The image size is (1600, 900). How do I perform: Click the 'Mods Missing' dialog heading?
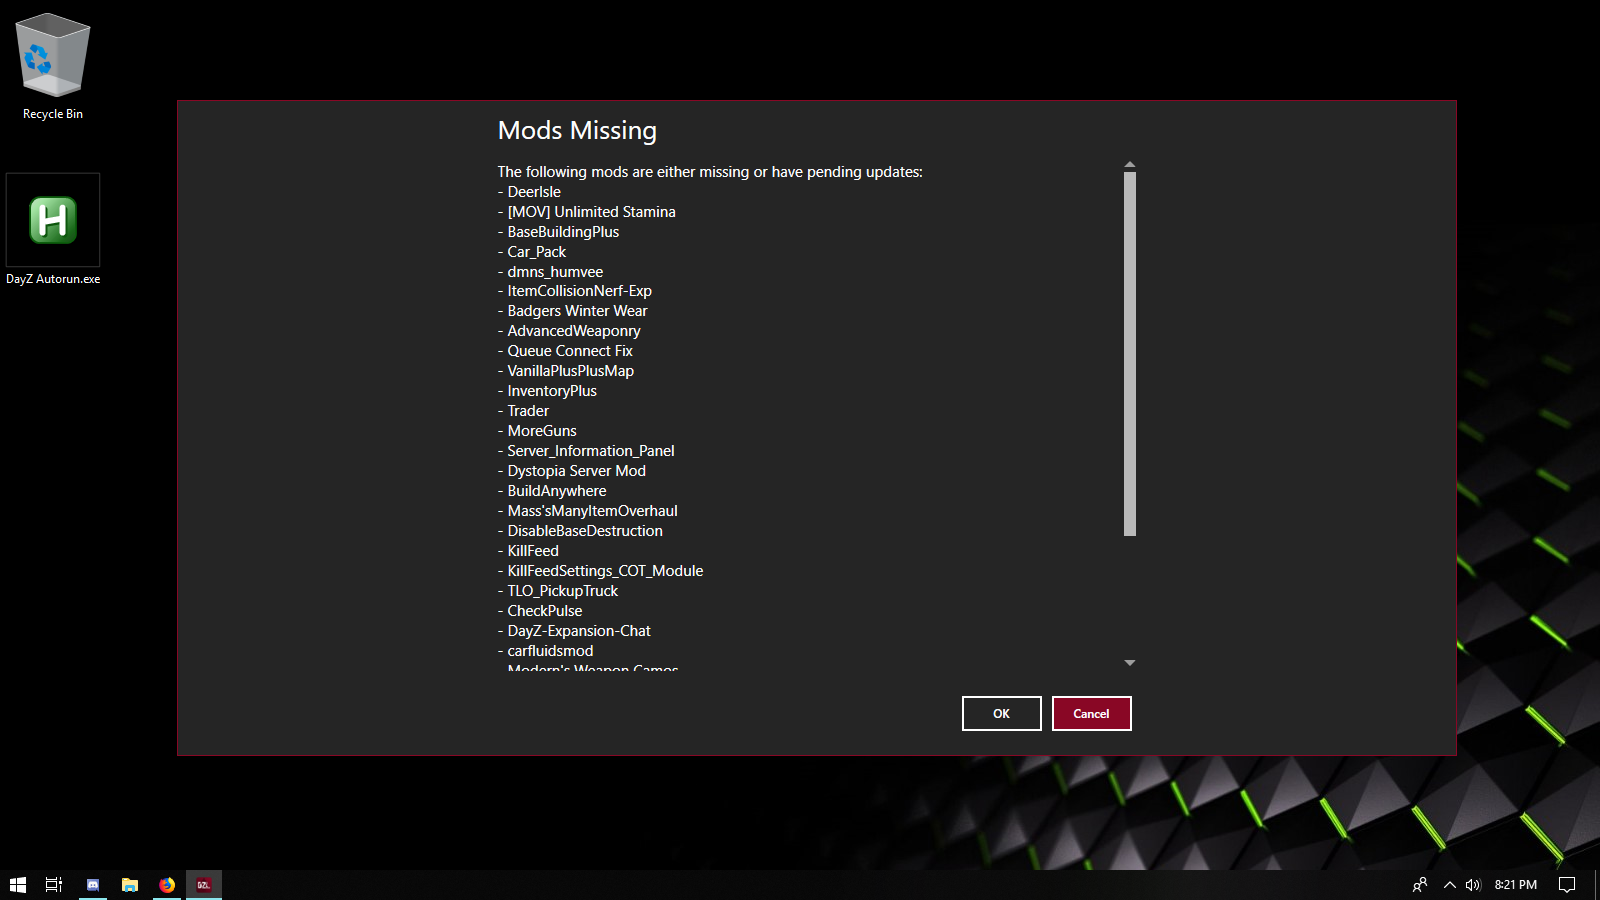[577, 131]
